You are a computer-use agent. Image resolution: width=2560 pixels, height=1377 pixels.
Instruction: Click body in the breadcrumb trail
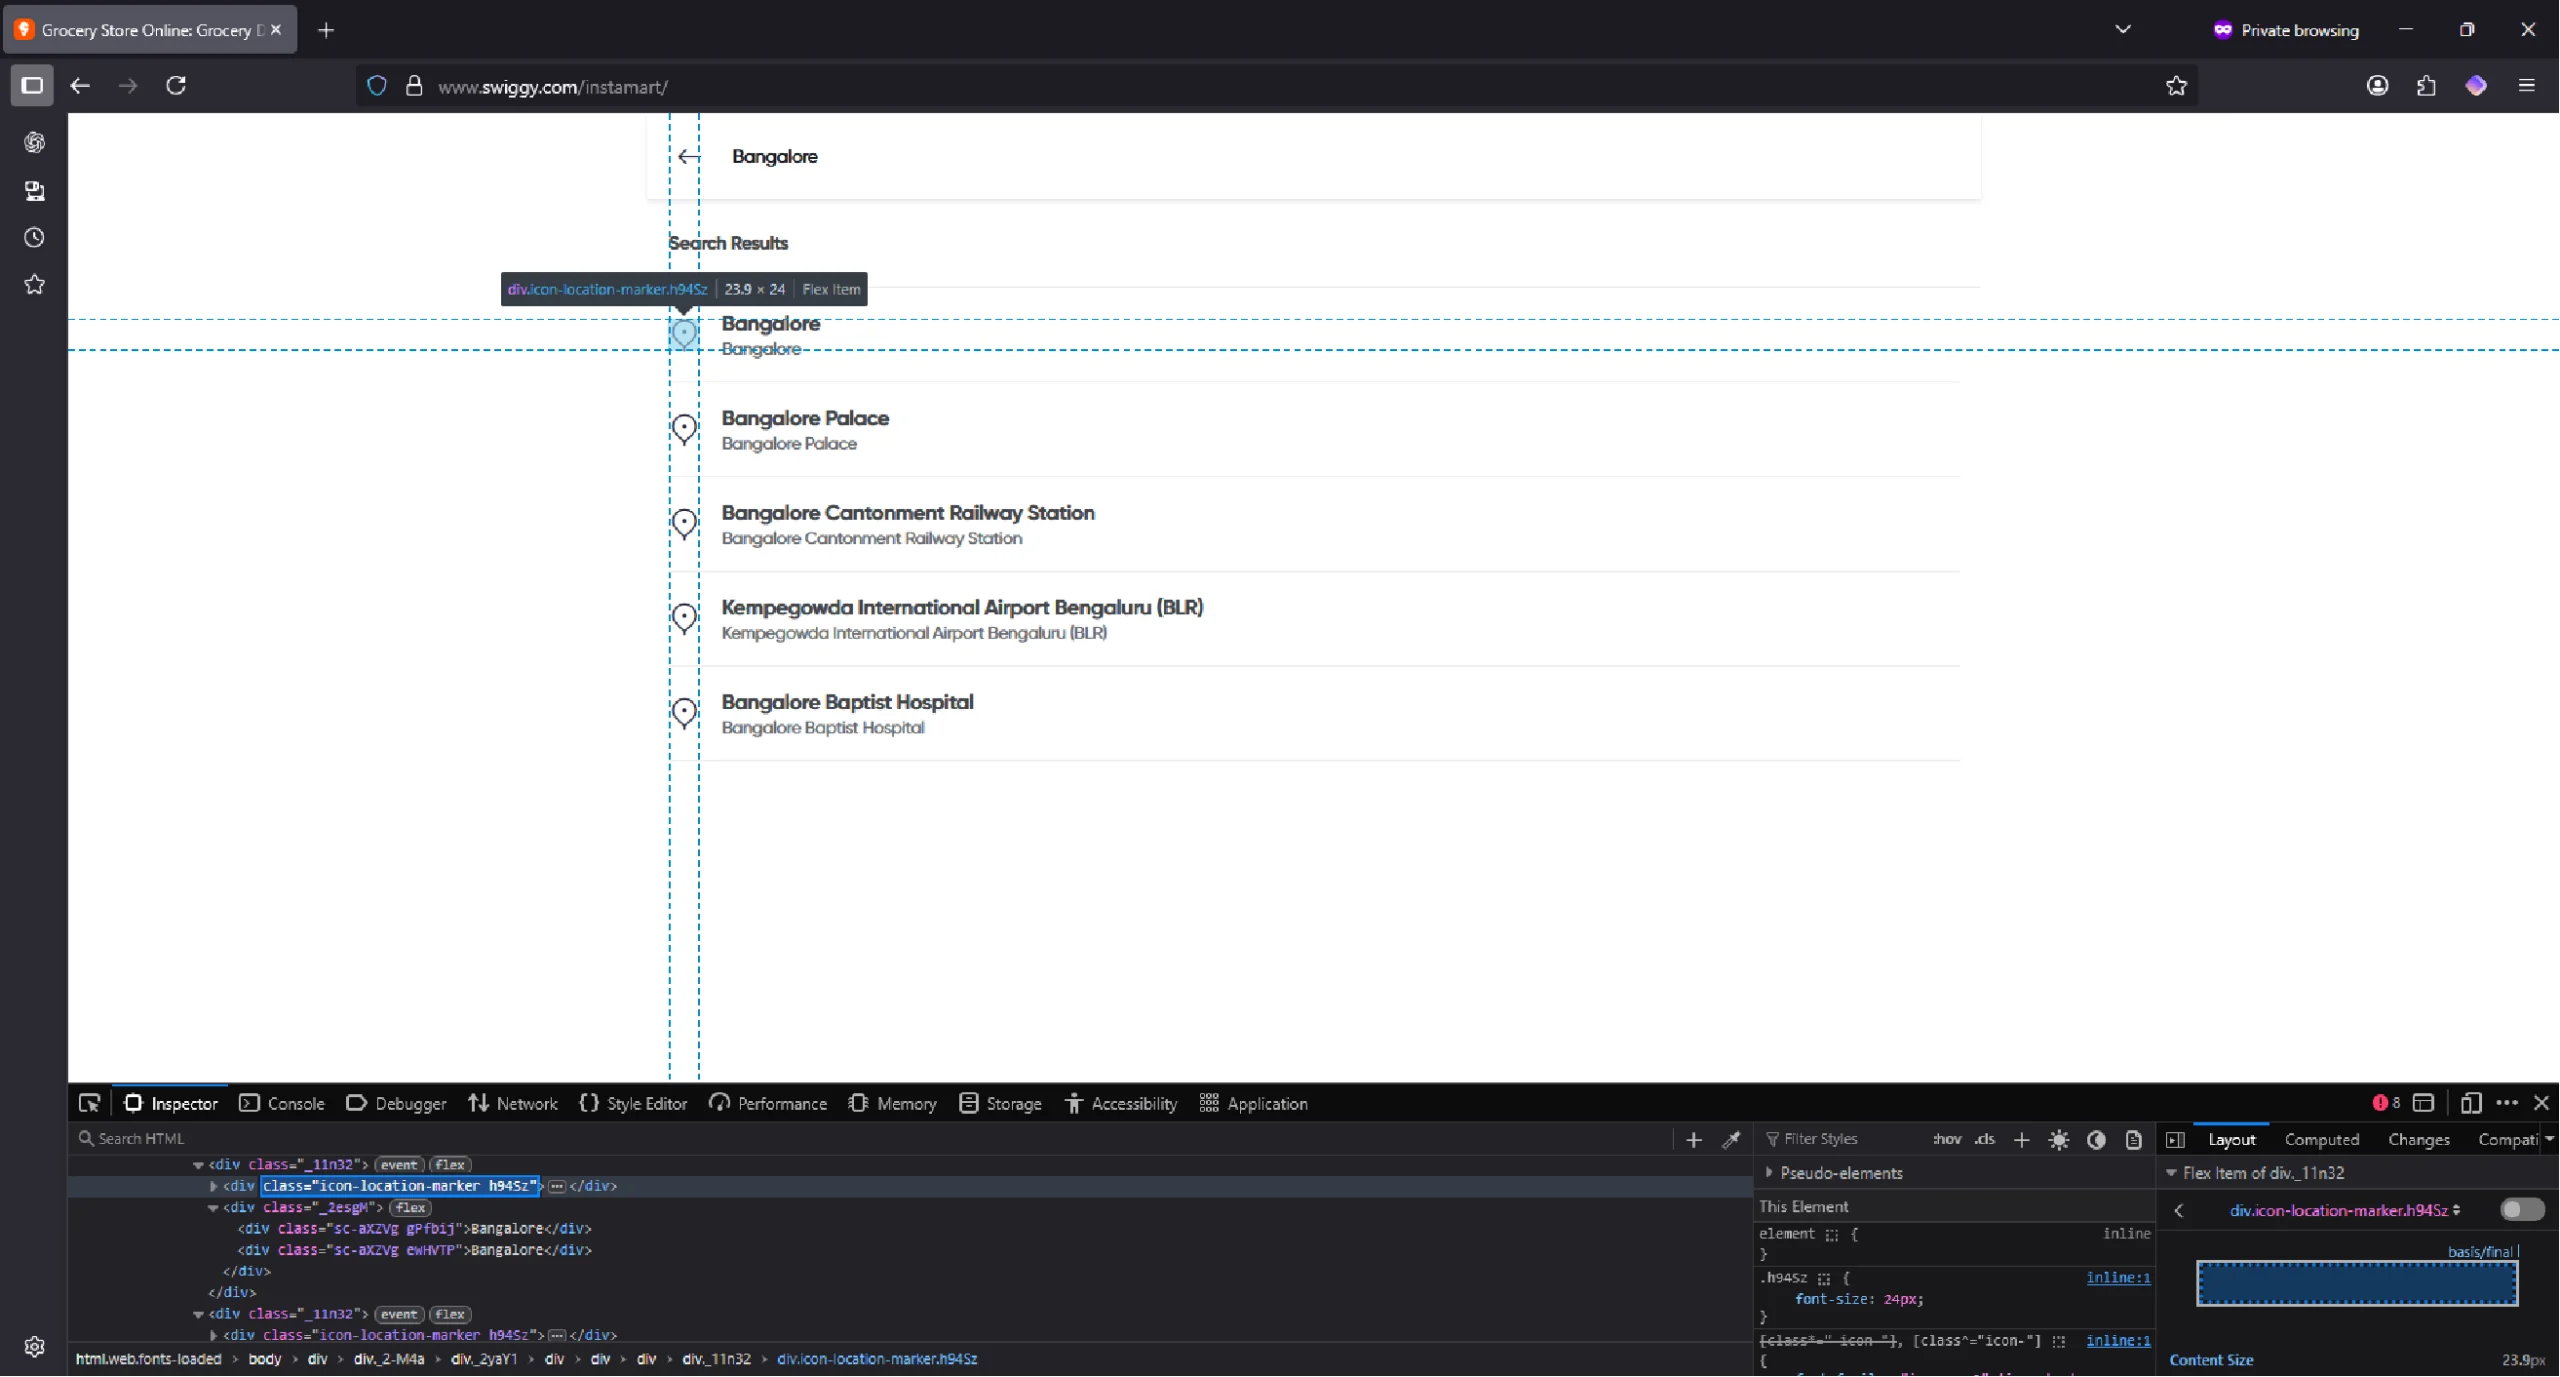coord(265,1360)
